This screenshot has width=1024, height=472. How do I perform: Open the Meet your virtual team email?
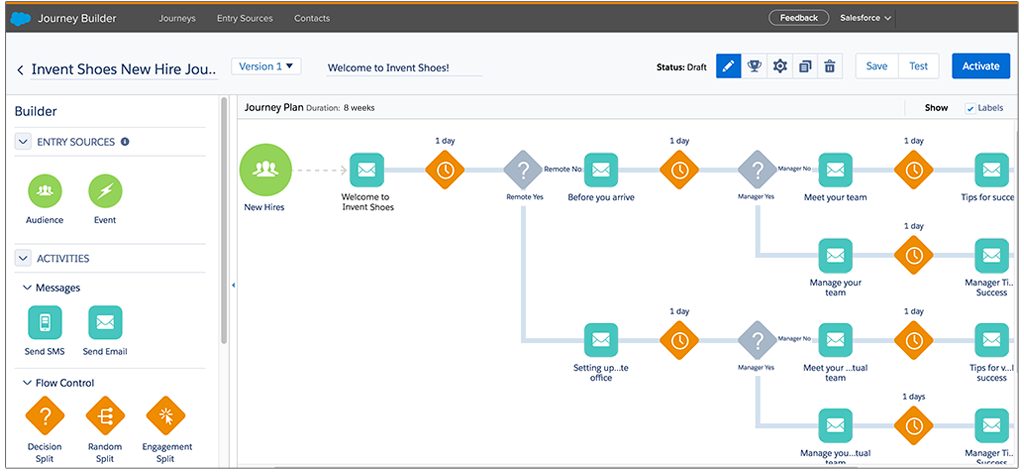pos(835,341)
